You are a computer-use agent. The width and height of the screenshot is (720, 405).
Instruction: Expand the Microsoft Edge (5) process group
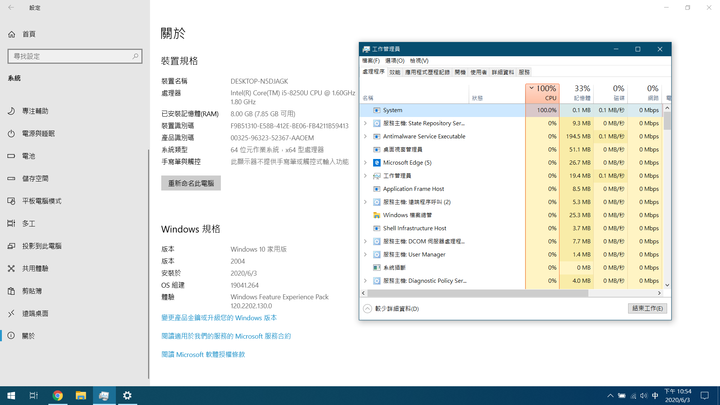click(x=366, y=163)
